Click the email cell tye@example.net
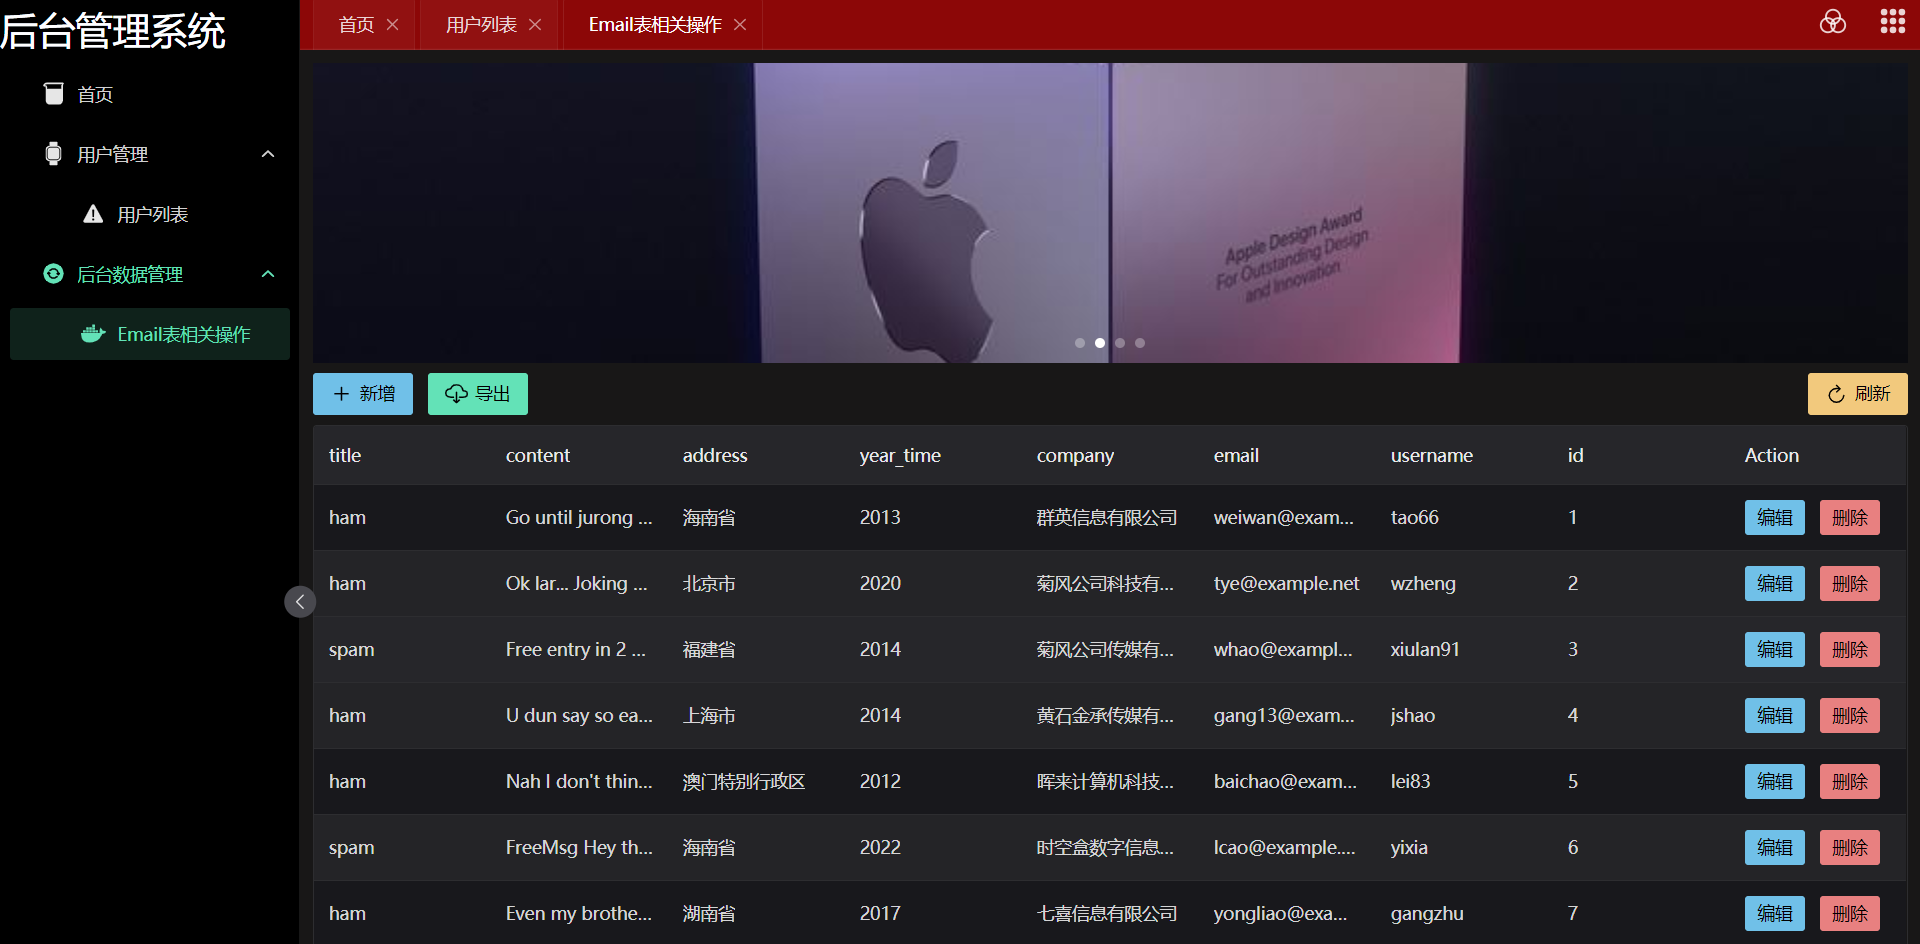Viewport: 1920px width, 944px height. (x=1286, y=584)
